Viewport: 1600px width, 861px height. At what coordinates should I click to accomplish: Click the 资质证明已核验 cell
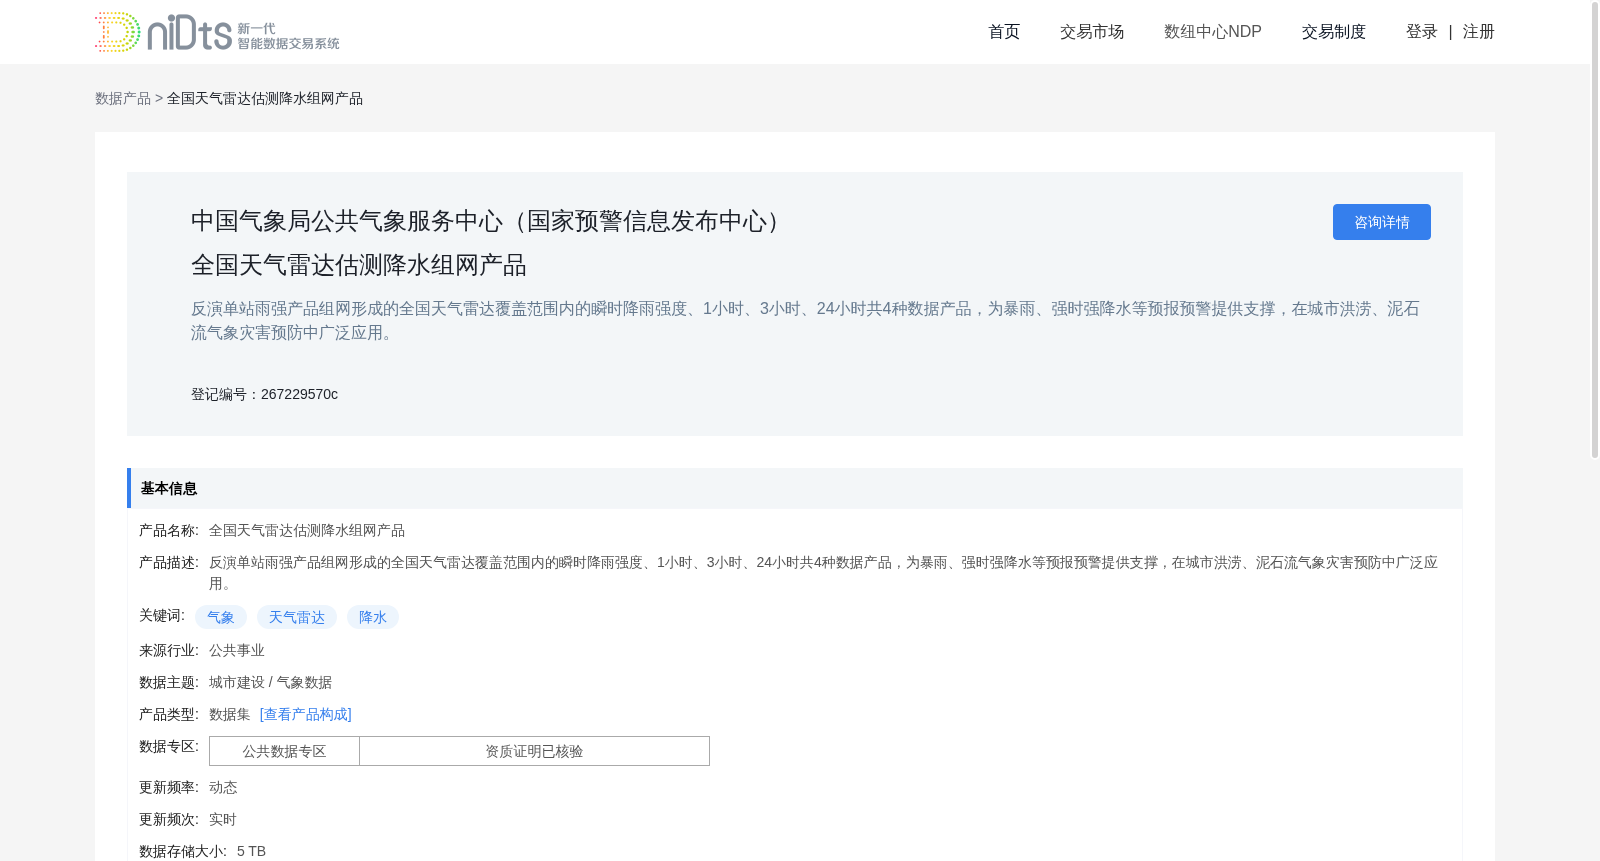click(534, 751)
